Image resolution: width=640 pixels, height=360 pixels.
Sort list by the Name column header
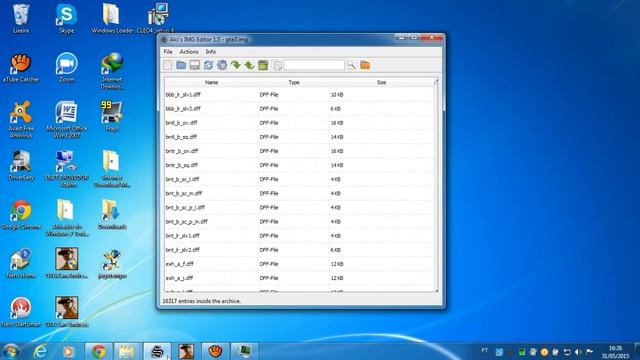click(x=211, y=82)
